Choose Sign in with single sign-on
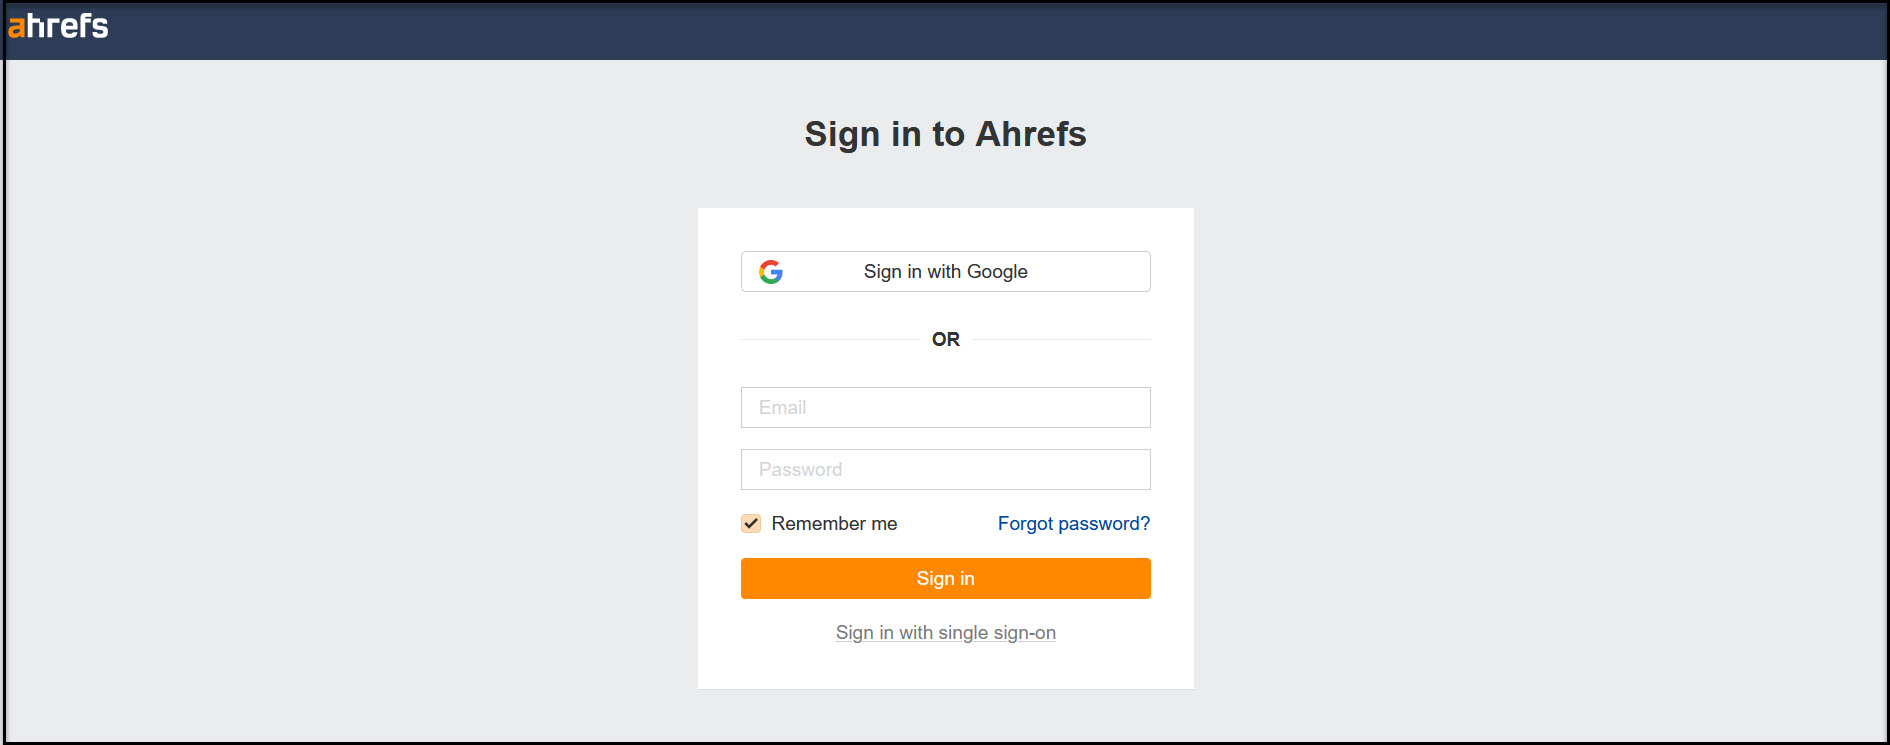 point(945,633)
